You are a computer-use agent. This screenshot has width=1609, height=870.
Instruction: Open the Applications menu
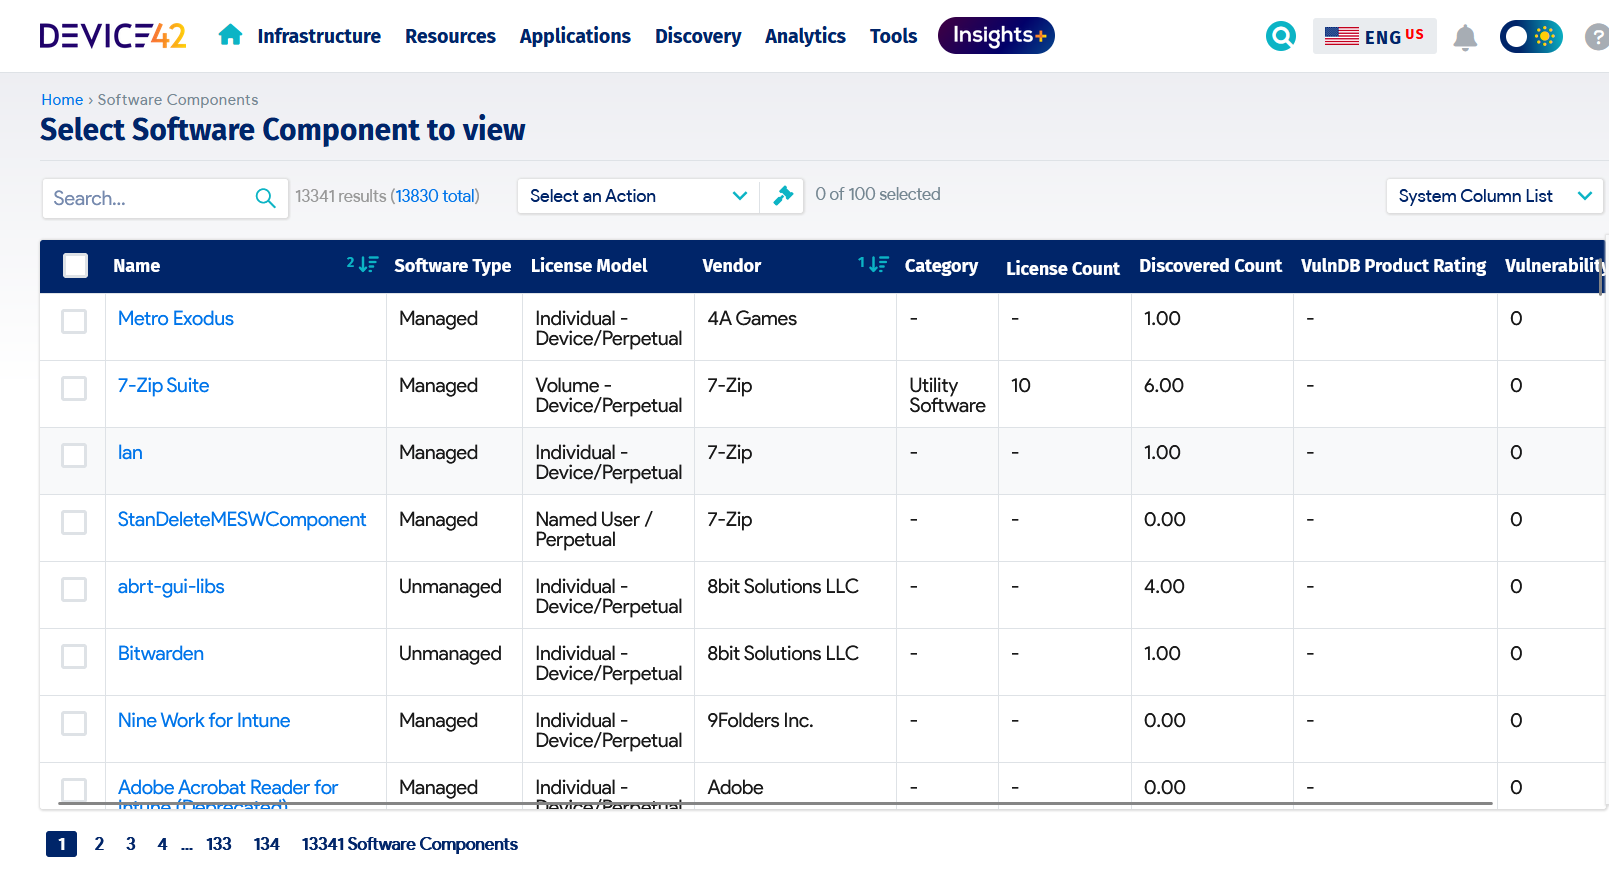[x=575, y=36]
